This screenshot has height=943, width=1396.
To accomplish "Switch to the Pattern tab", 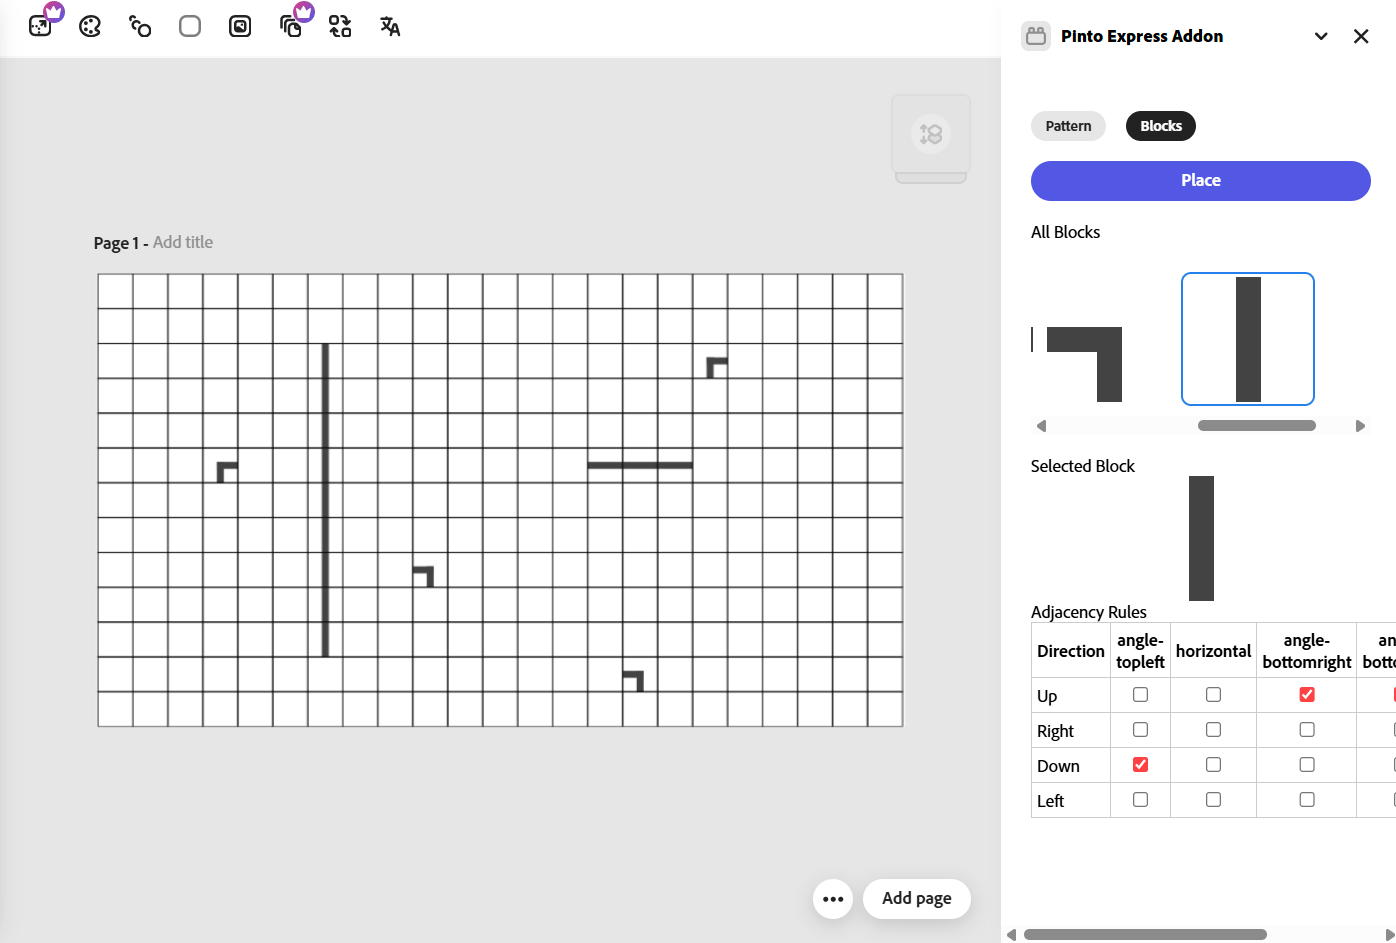I will click(x=1068, y=126).
